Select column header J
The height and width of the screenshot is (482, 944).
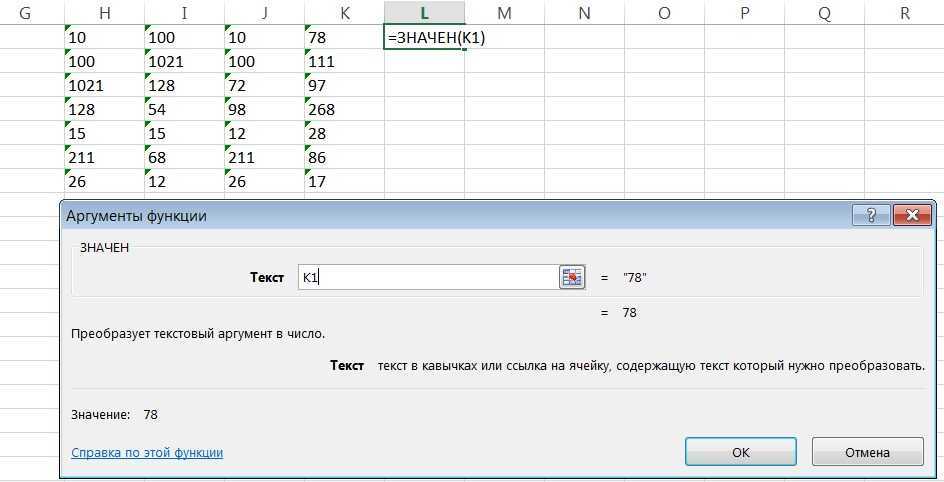click(264, 13)
